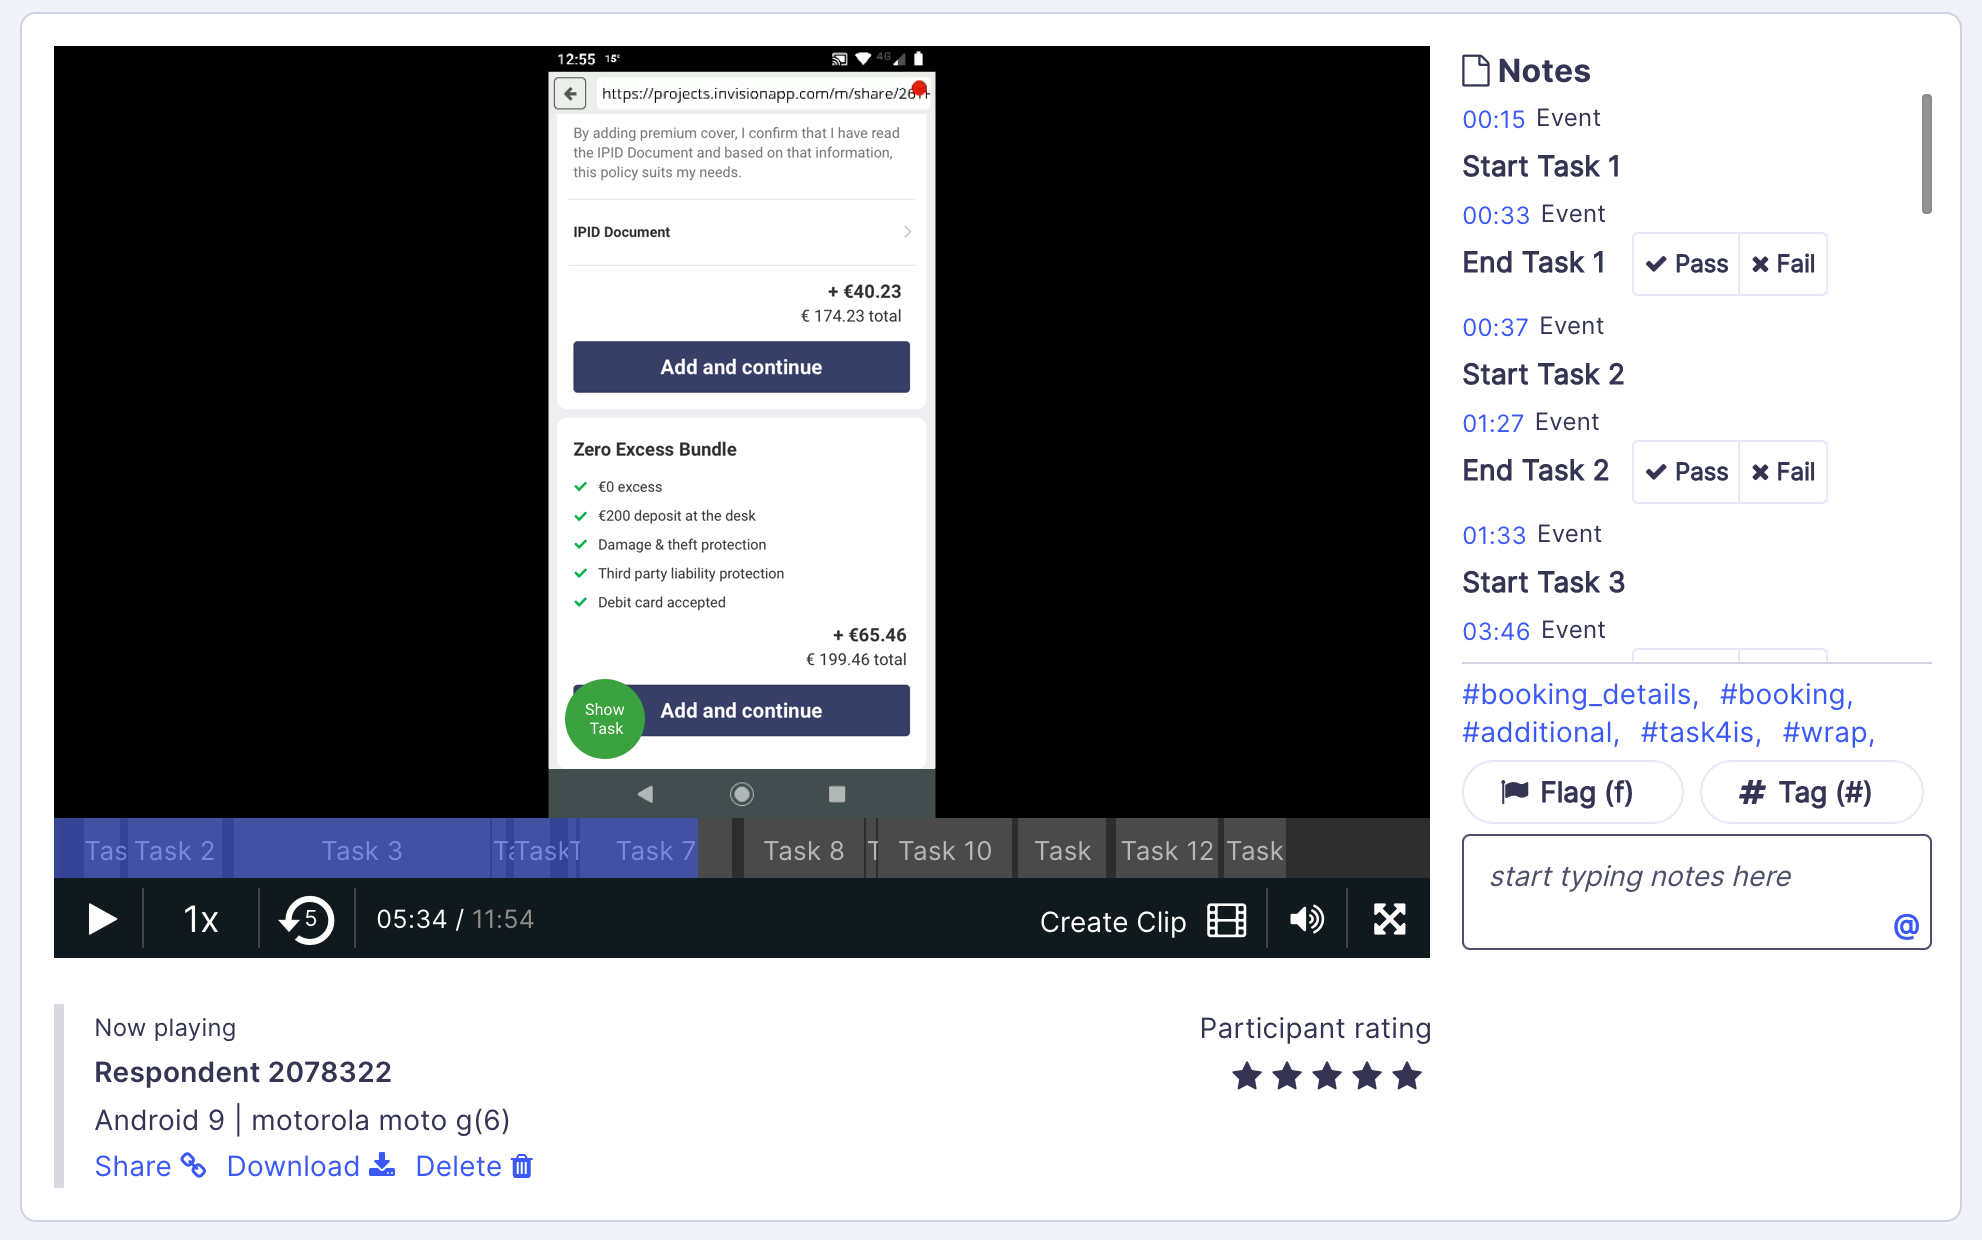Select the #wrap tag
This screenshot has height=1240, width=1982.
1828,732
